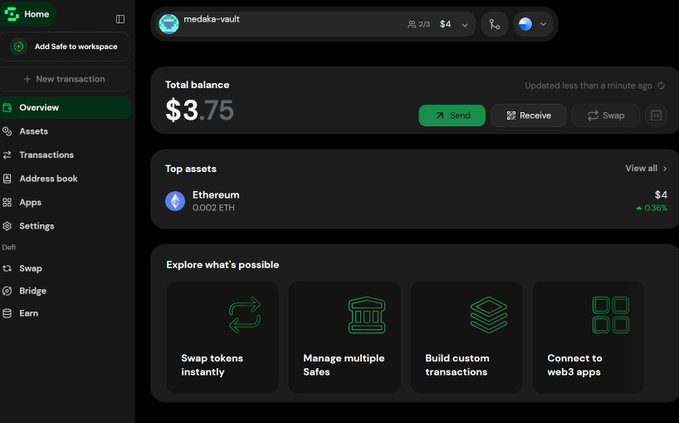
Task: Open the Connect to web3 apps card
Action: tap(588, 337)
